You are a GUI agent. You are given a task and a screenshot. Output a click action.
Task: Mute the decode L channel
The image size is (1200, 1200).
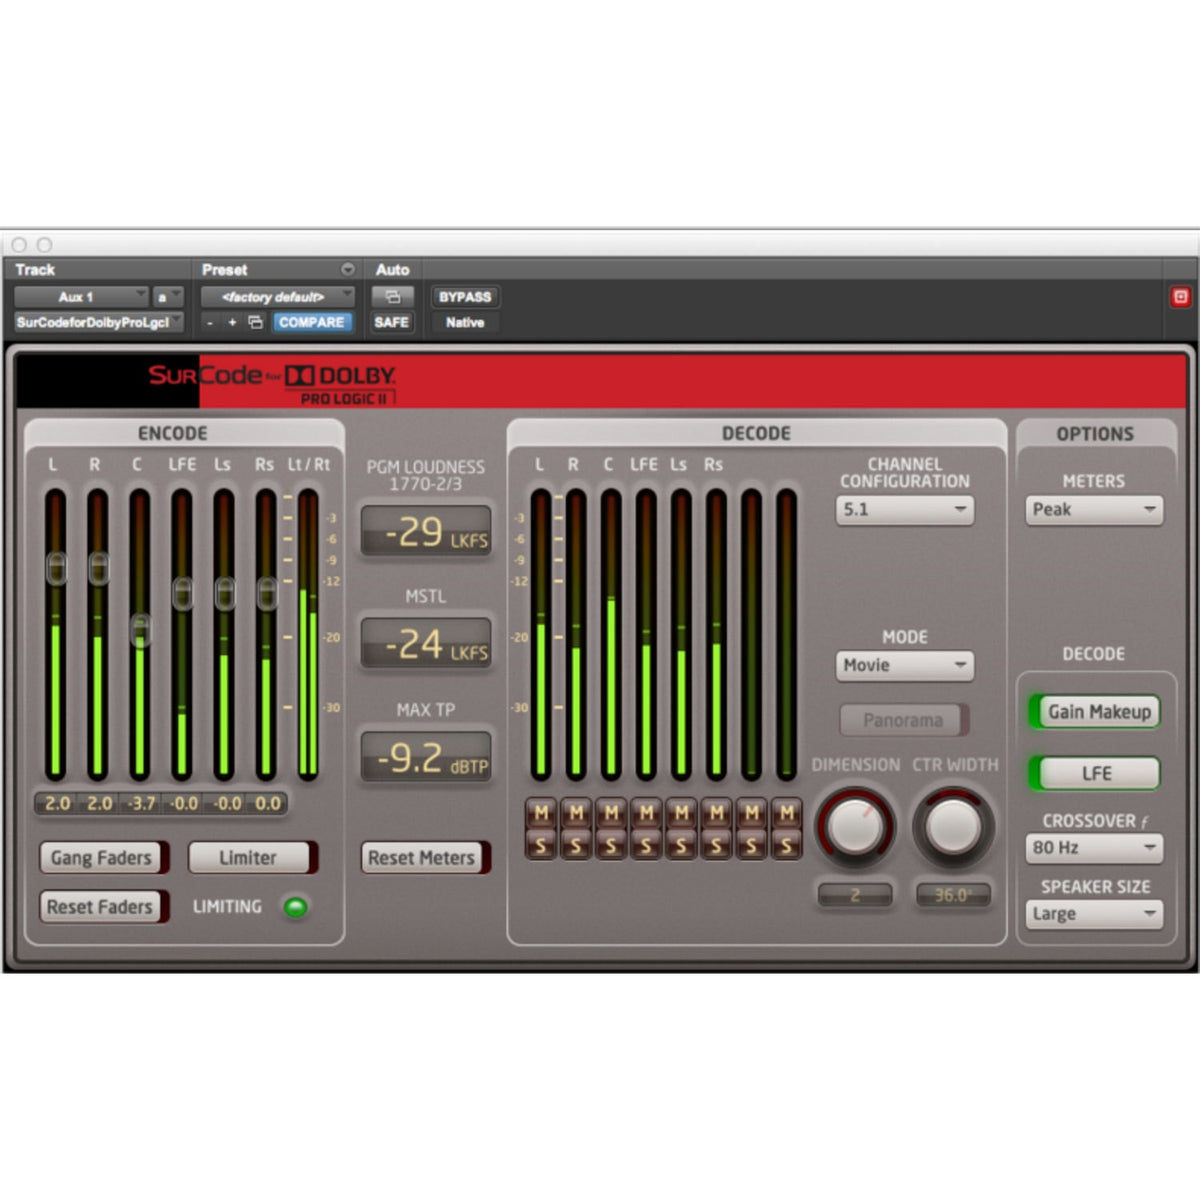[x=541, y=813]
